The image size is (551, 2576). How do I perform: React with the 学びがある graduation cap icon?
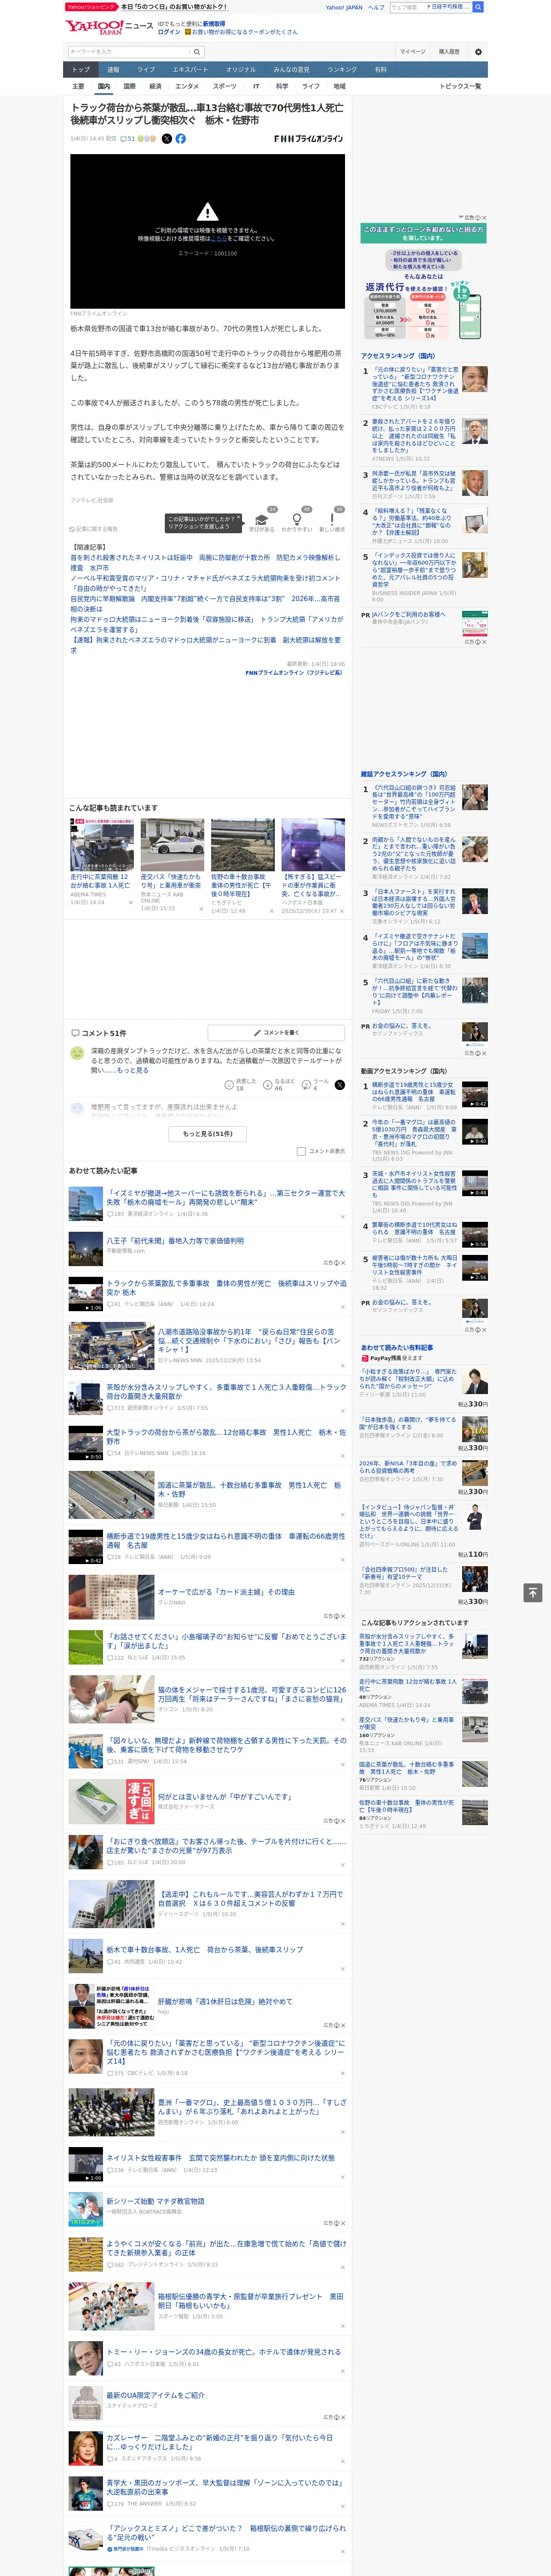click(x=262, y=520)
